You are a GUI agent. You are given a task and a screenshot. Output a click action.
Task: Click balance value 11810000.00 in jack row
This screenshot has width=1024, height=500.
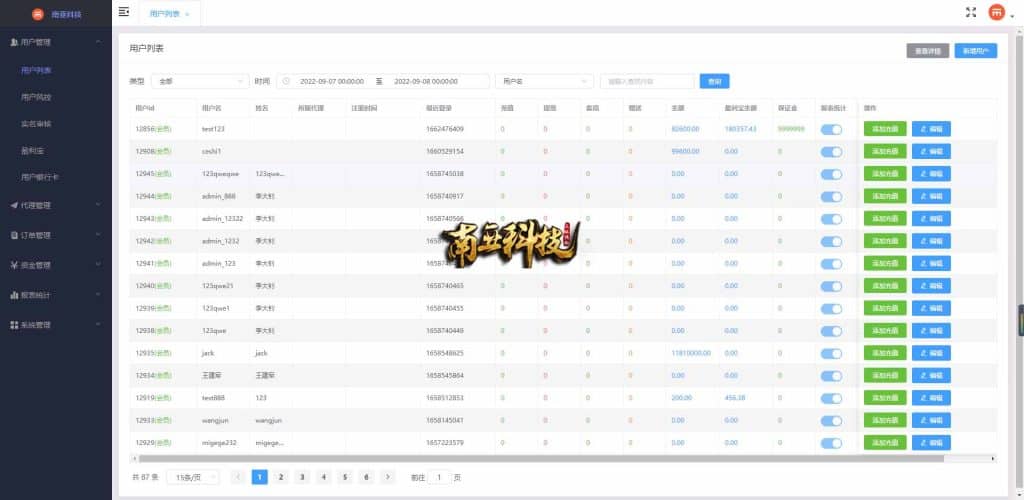tap(691, 353)
